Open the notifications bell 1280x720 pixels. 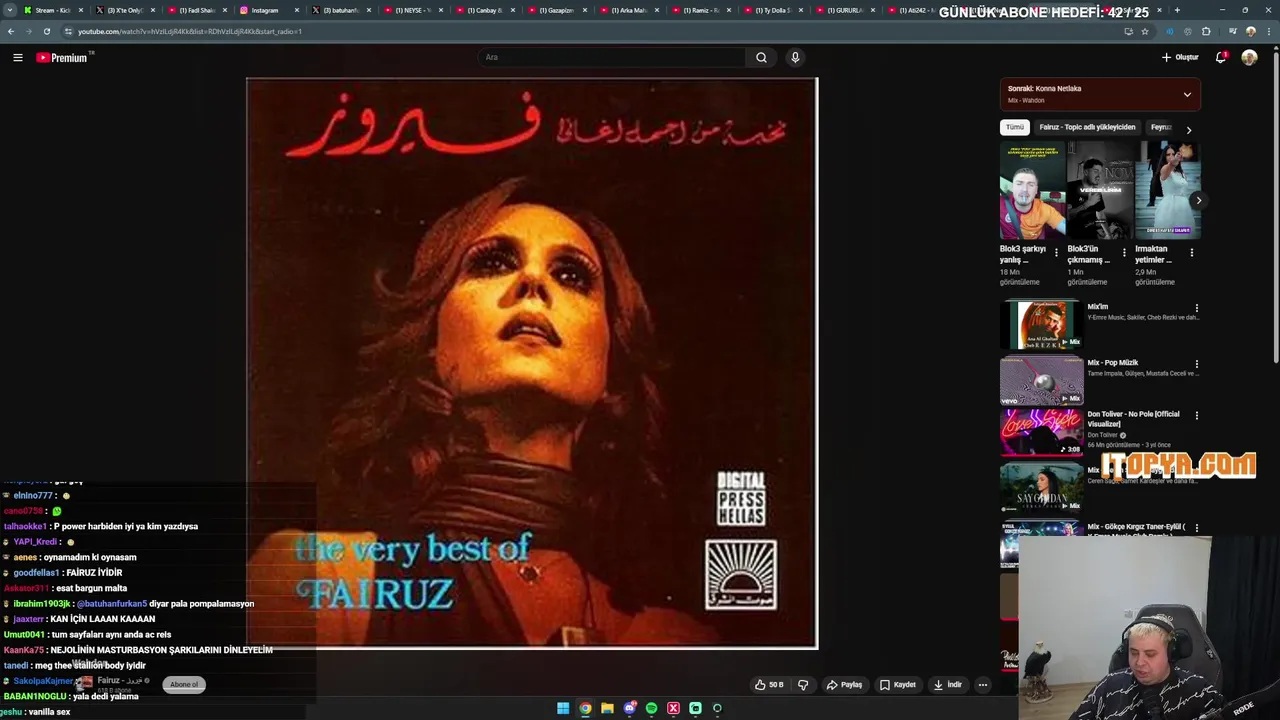click(1221, 57)
